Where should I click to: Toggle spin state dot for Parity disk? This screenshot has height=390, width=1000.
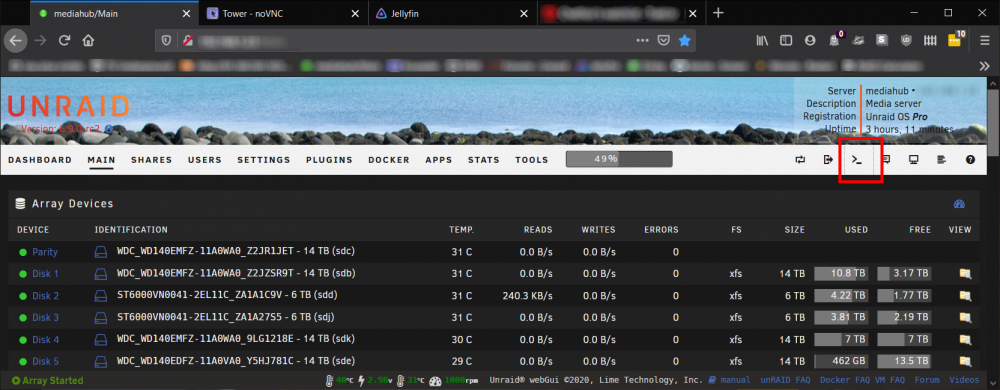tap(22, 252)
